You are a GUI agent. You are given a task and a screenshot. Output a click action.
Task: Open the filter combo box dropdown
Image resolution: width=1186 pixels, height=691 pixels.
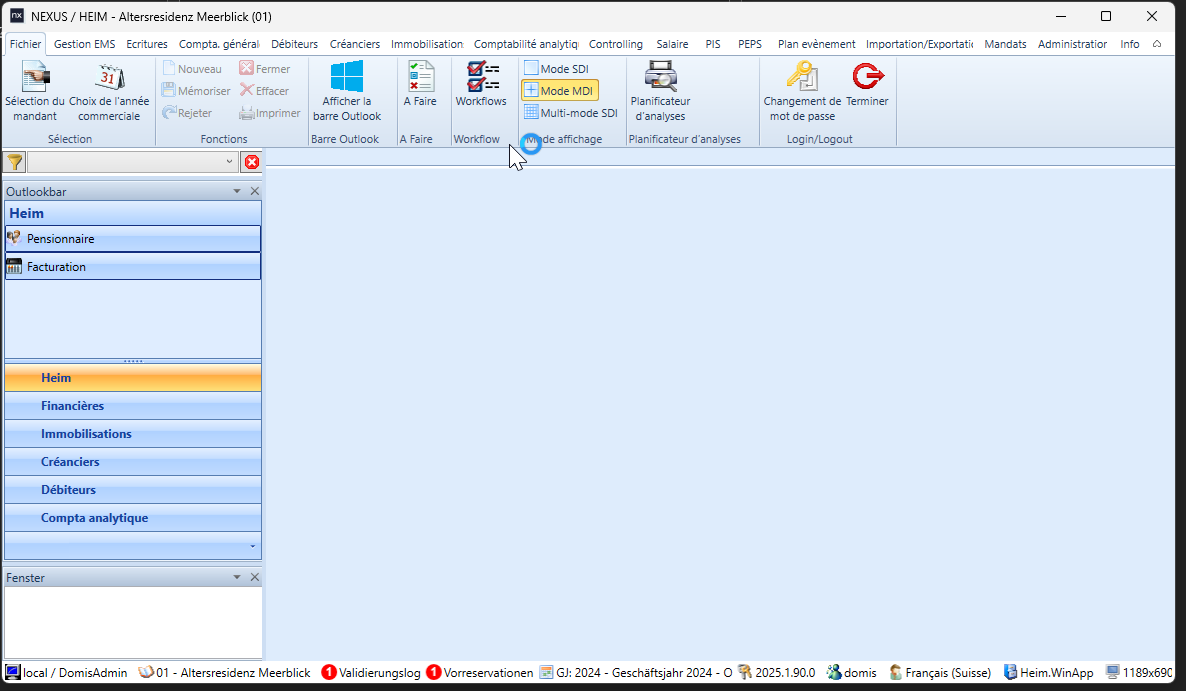229,162
